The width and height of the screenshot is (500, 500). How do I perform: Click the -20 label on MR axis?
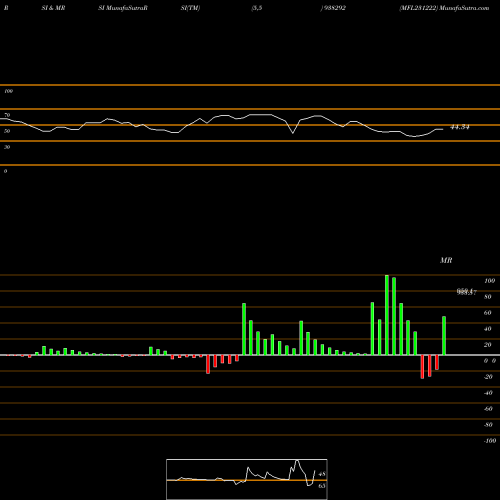(x=488, y=377)
